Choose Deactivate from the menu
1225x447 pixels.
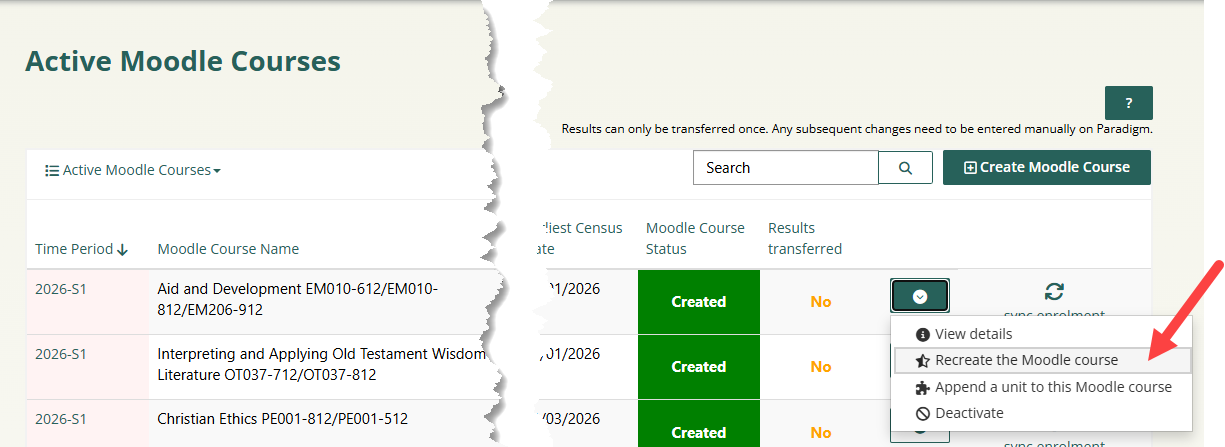pyautogui.click(x=1041, y=413)
